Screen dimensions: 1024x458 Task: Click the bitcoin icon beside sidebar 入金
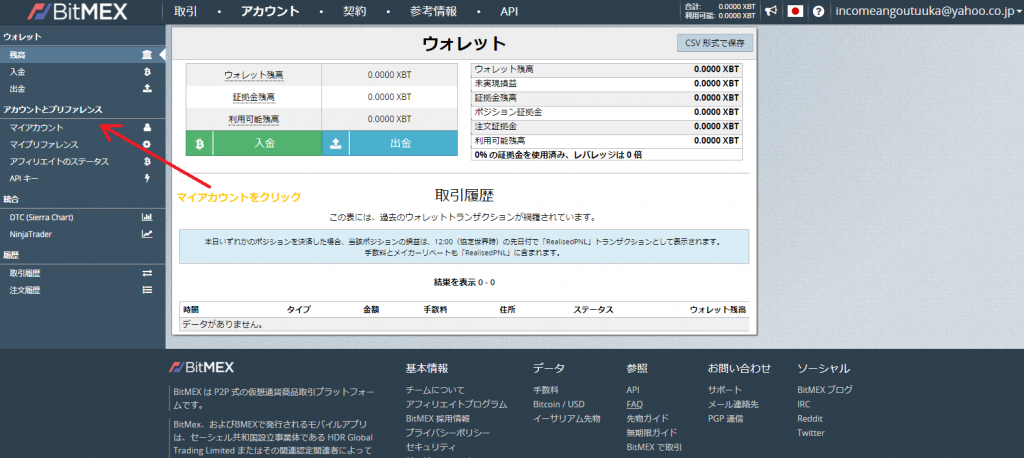(147, 72)
